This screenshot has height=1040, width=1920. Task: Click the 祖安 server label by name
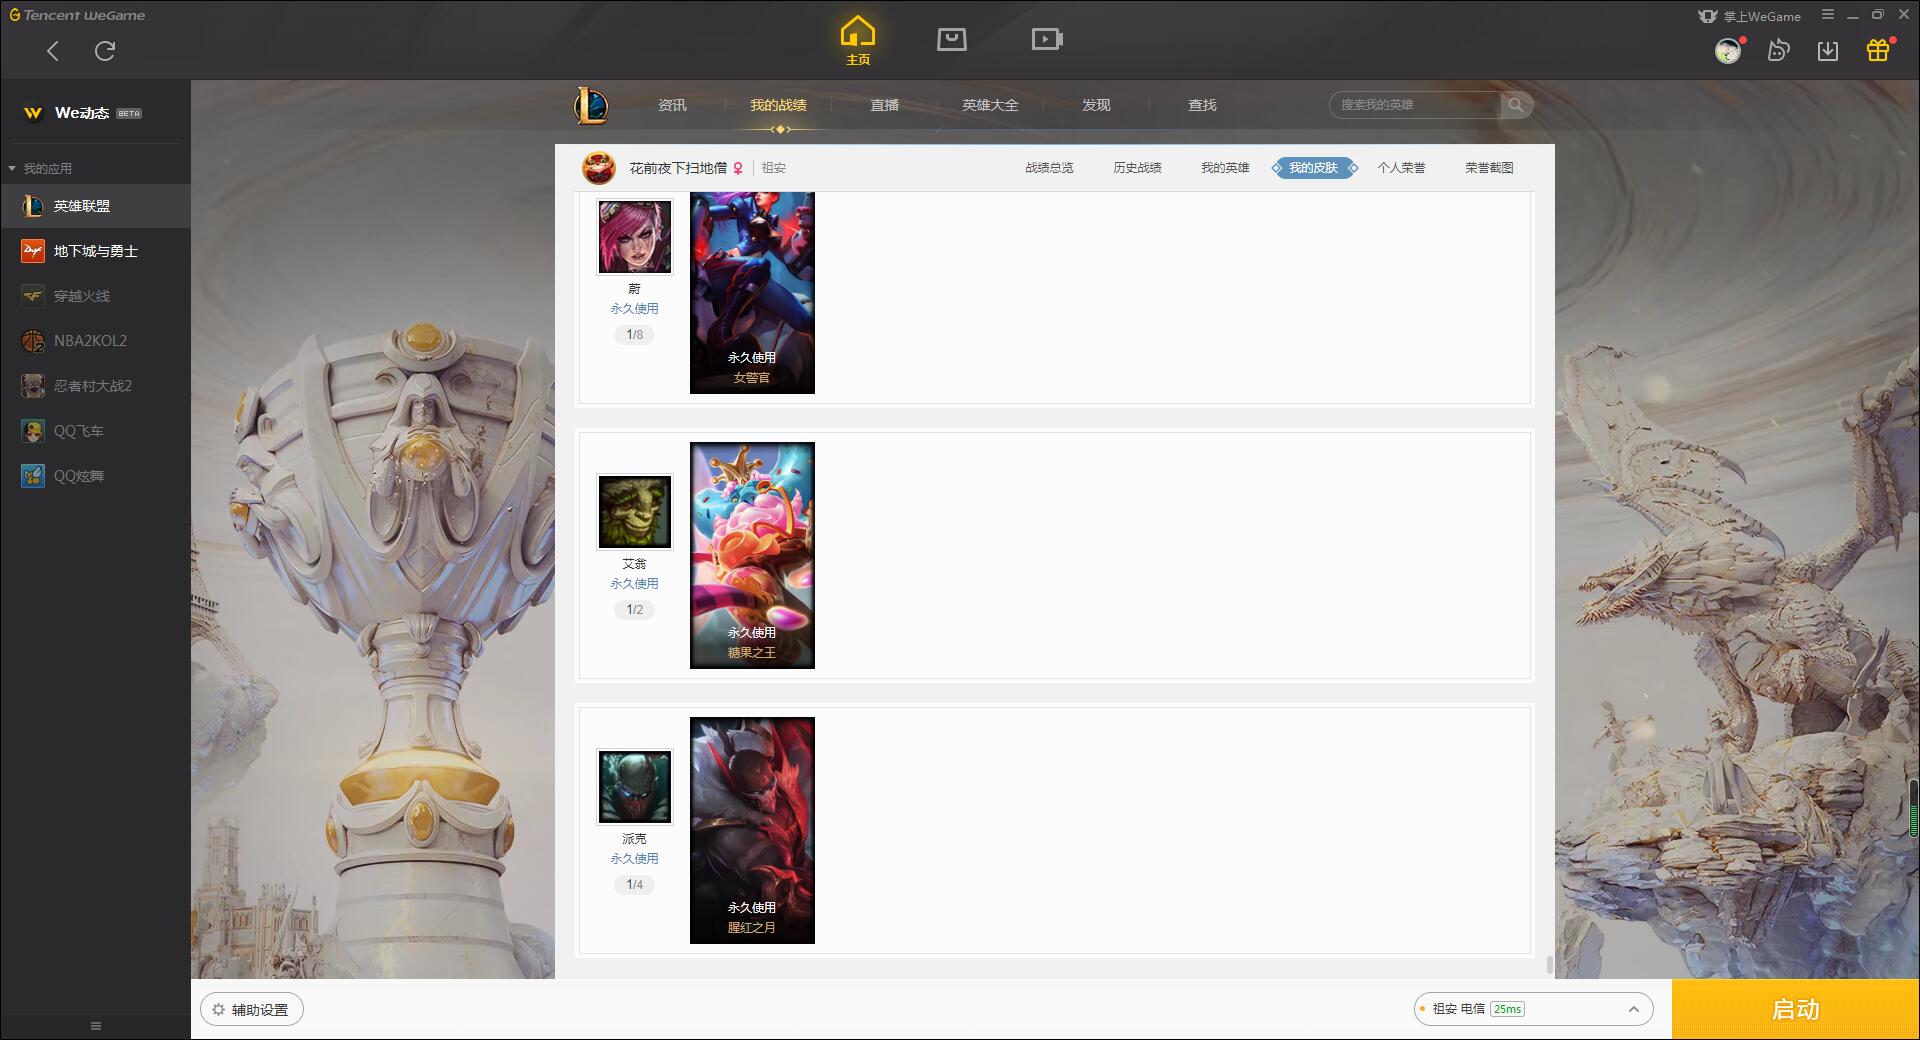point(774,168)
